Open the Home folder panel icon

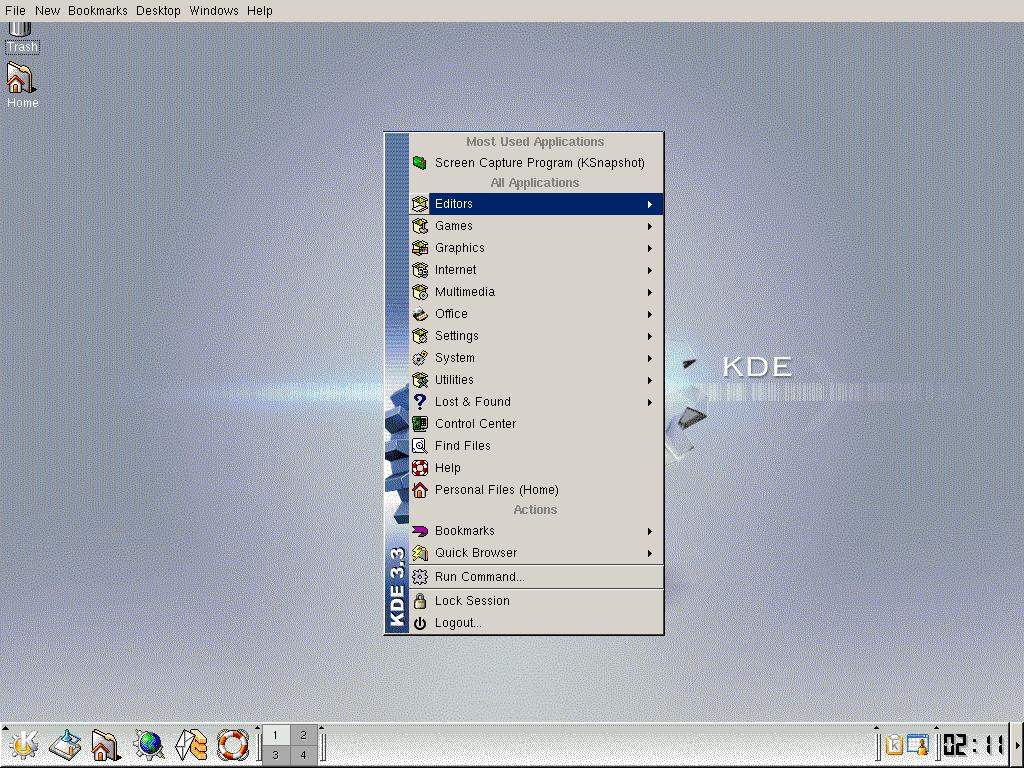pyautogui.click(x=105, y=745)
